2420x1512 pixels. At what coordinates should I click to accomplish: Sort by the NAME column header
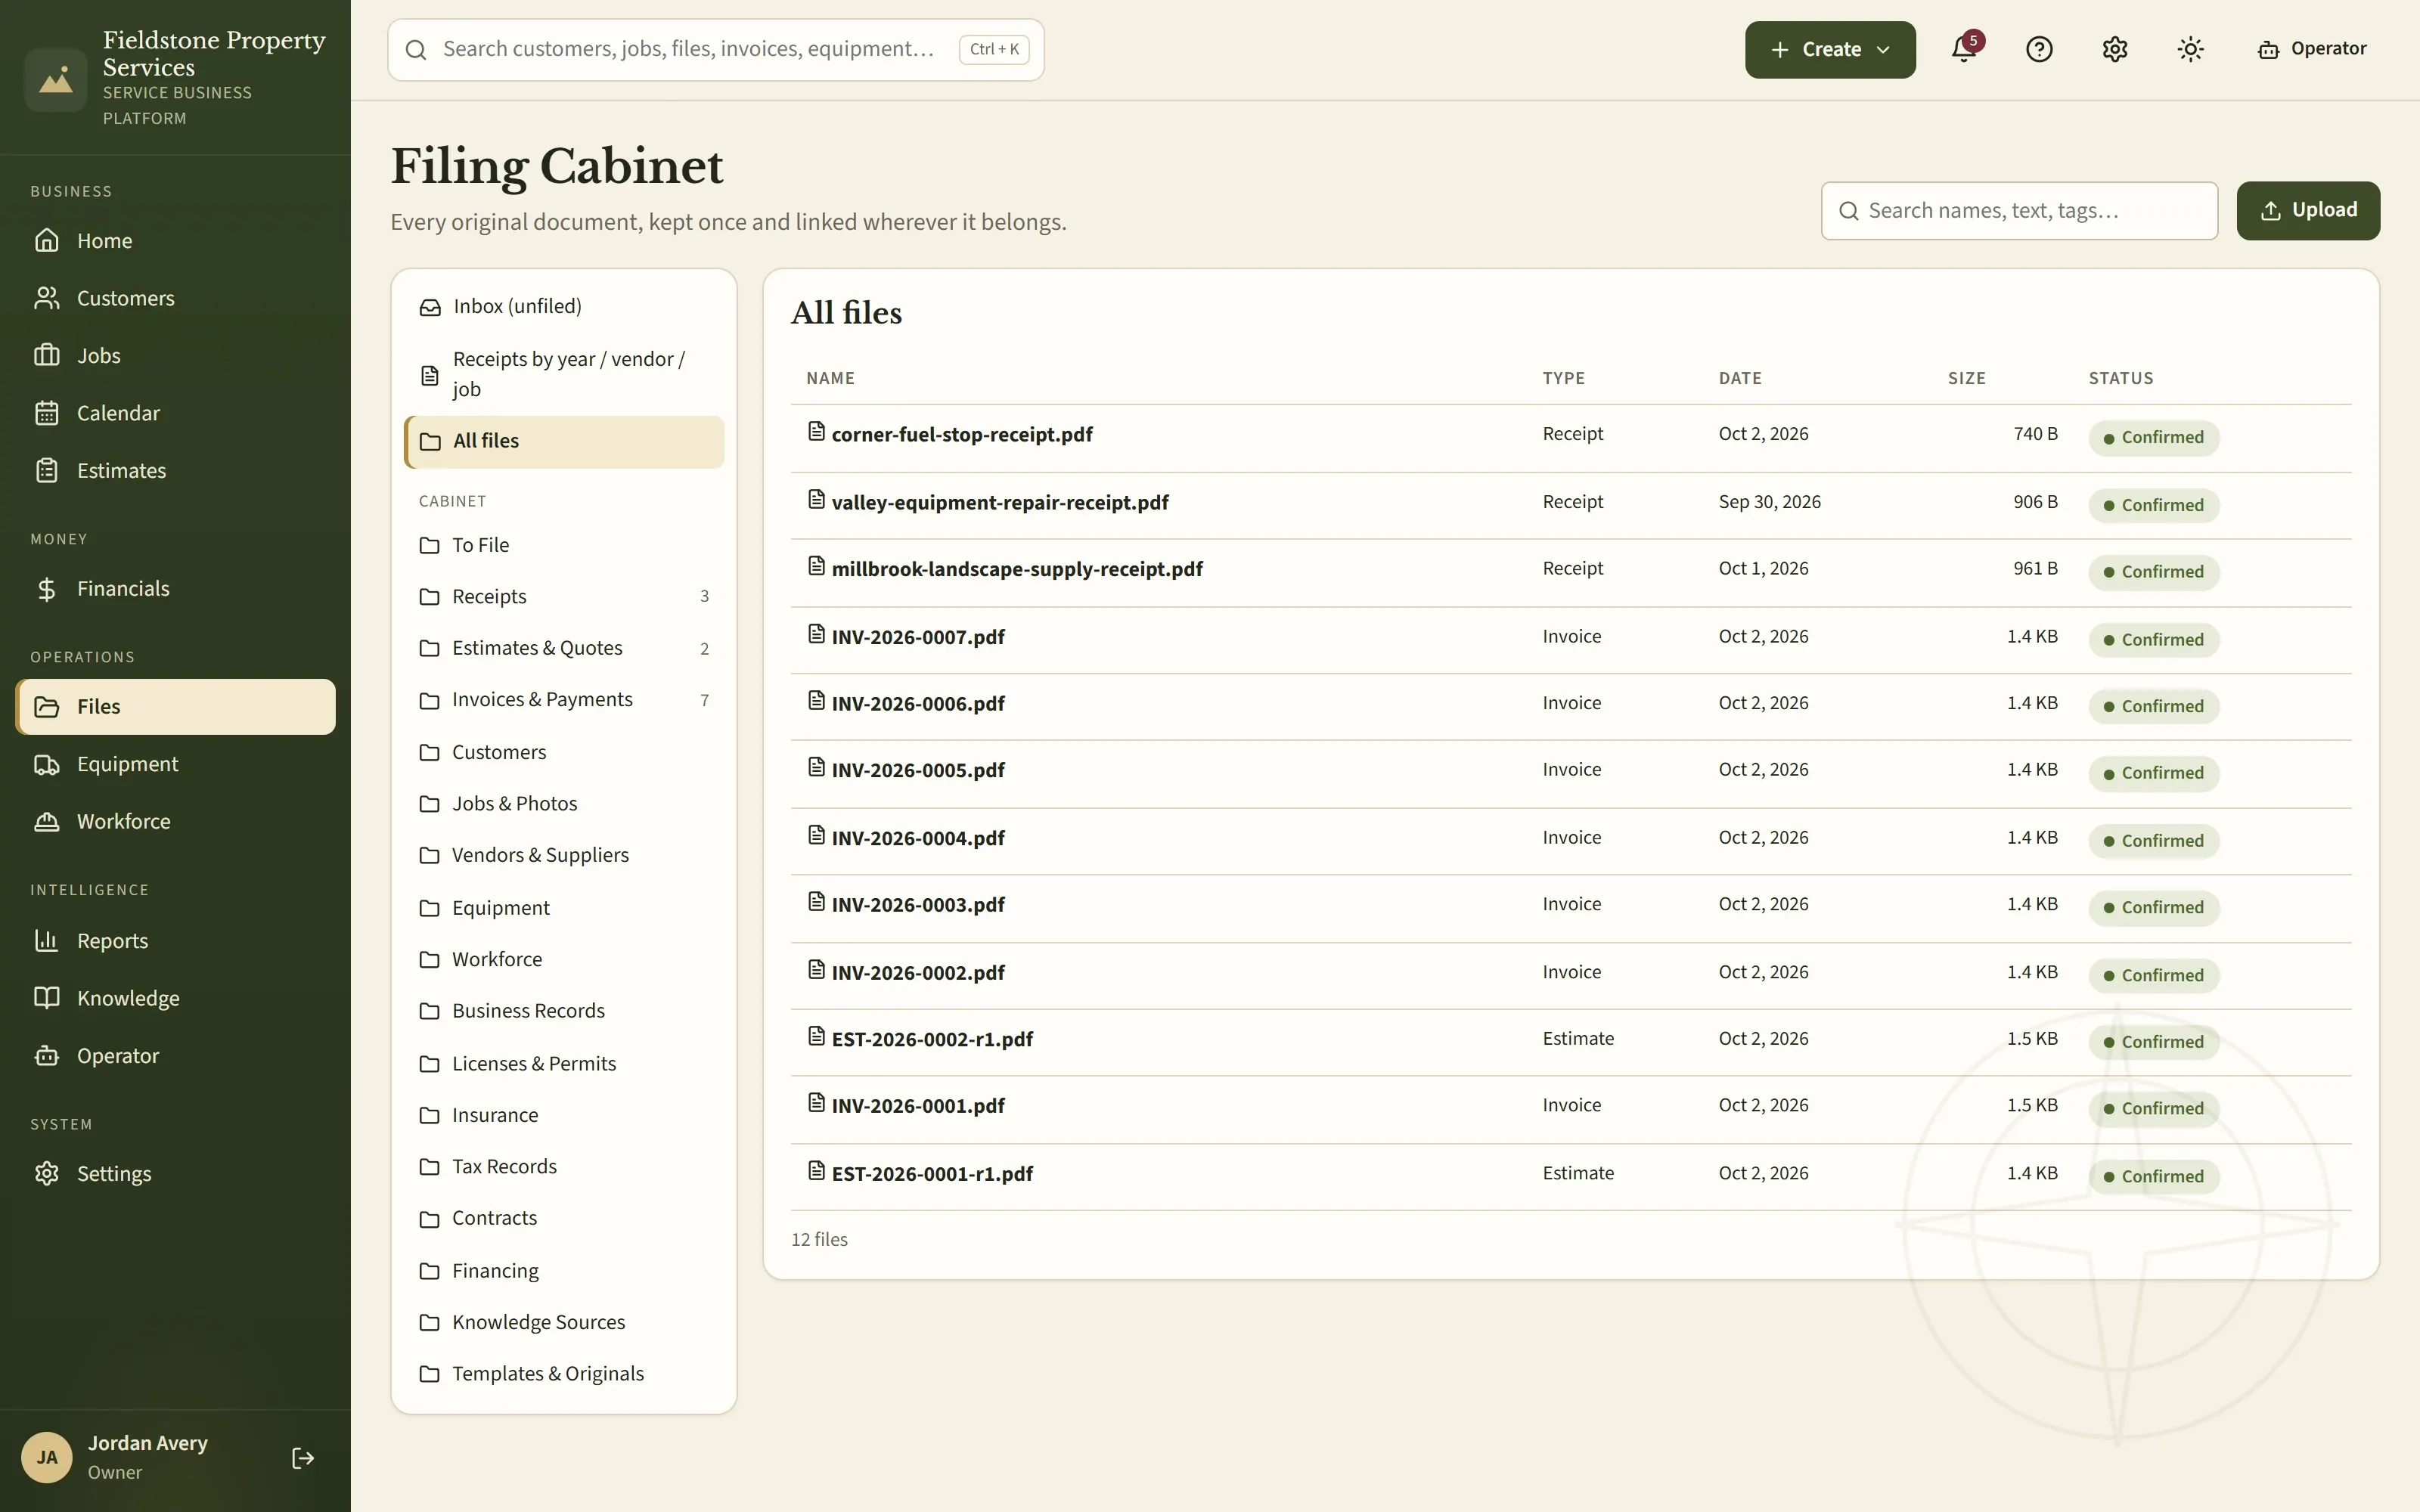(830, 378)
